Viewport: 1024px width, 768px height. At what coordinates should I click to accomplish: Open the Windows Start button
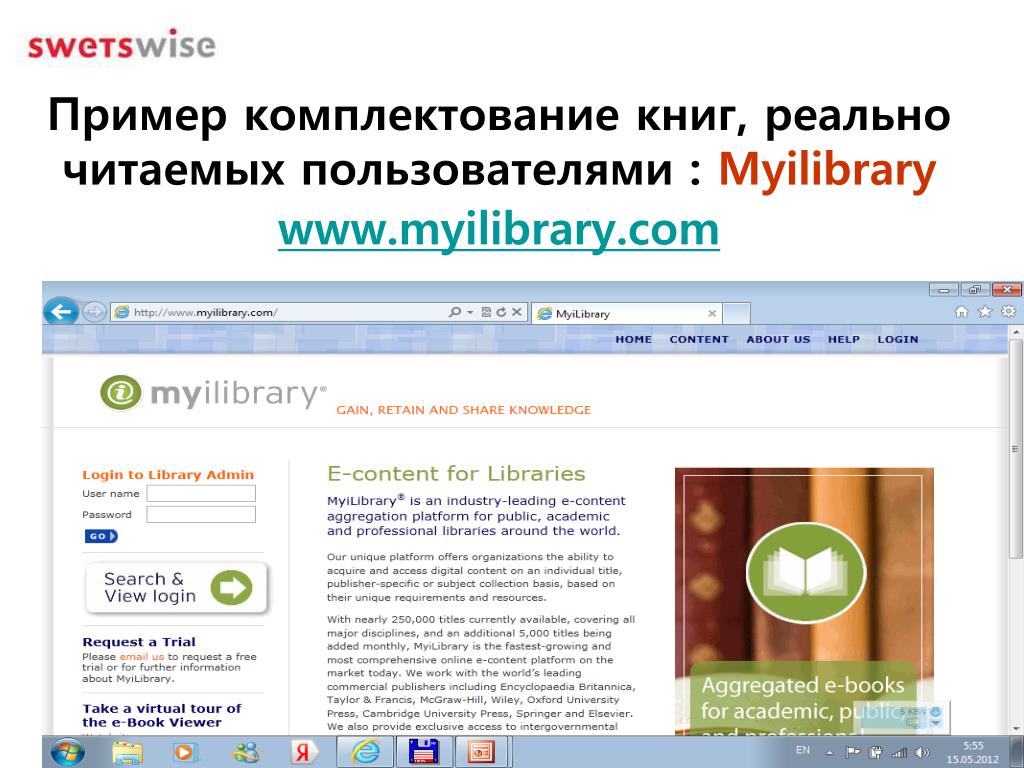[68, 752]
